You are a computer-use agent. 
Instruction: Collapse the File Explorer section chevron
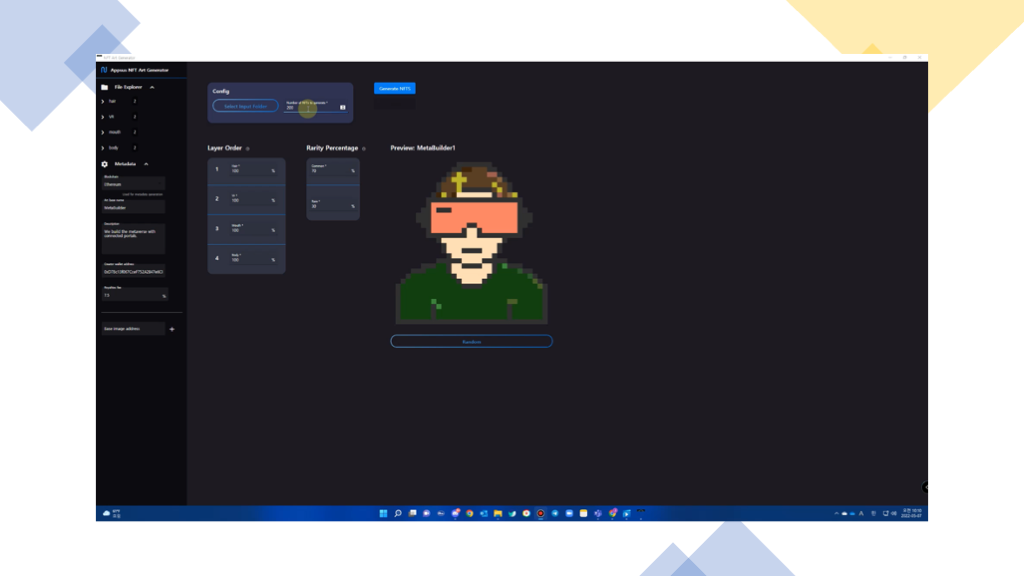coord(152,88)
